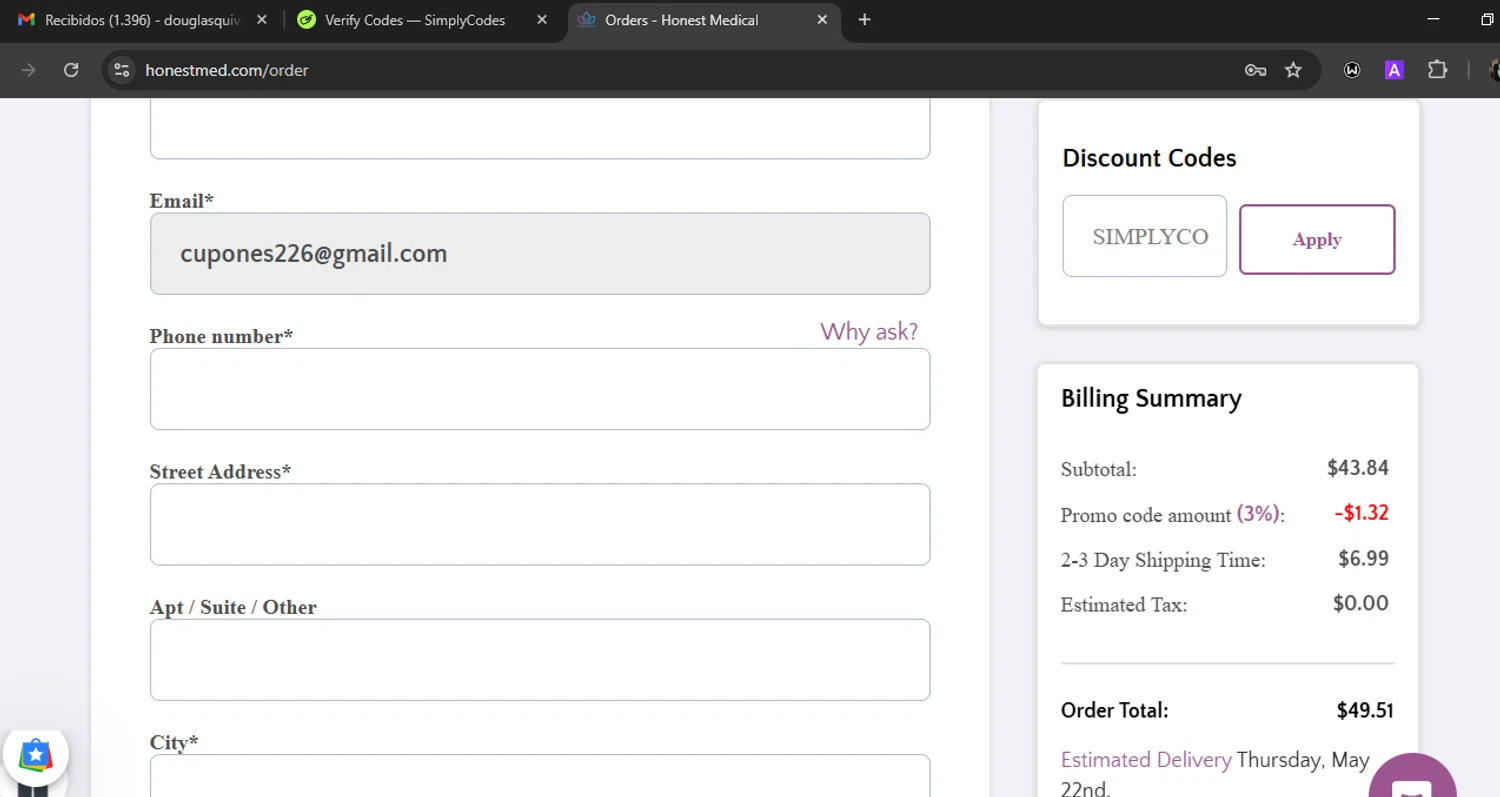Focus the Apt / Suite / Other field

540,660
